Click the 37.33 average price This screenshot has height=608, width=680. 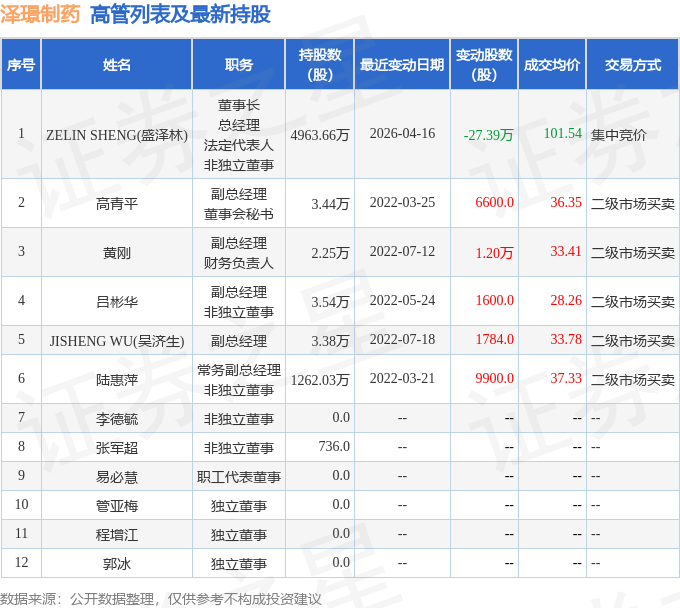pyautogui.click(x=566, y=379)
